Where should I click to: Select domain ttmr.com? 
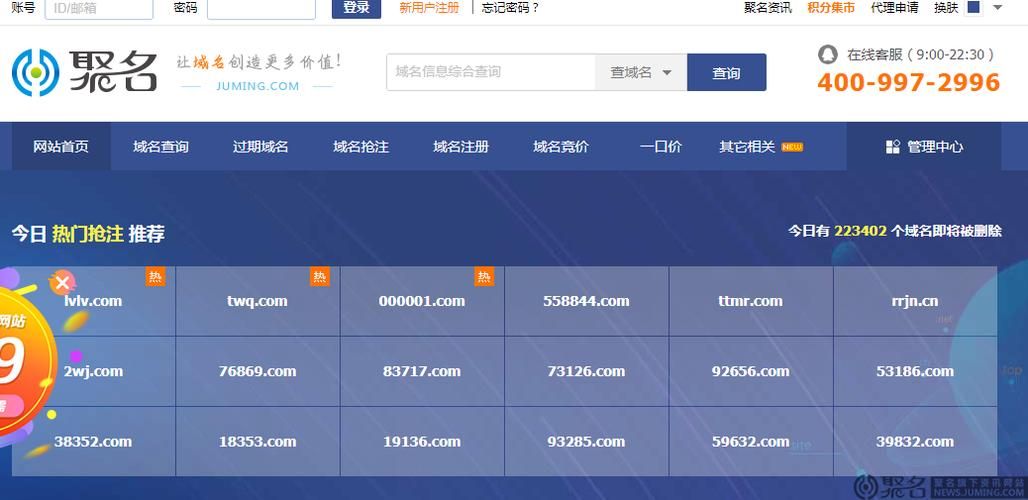coord(751,301)
